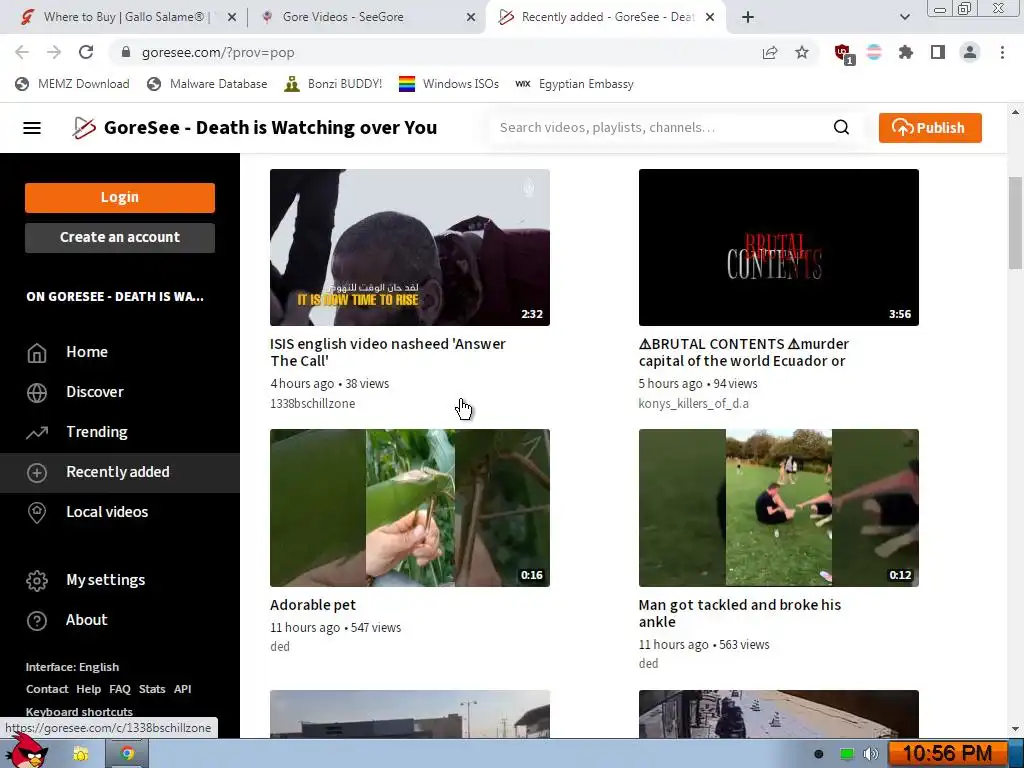
Task: Close the Gallo Salame tab
Action: pos(232,17)
